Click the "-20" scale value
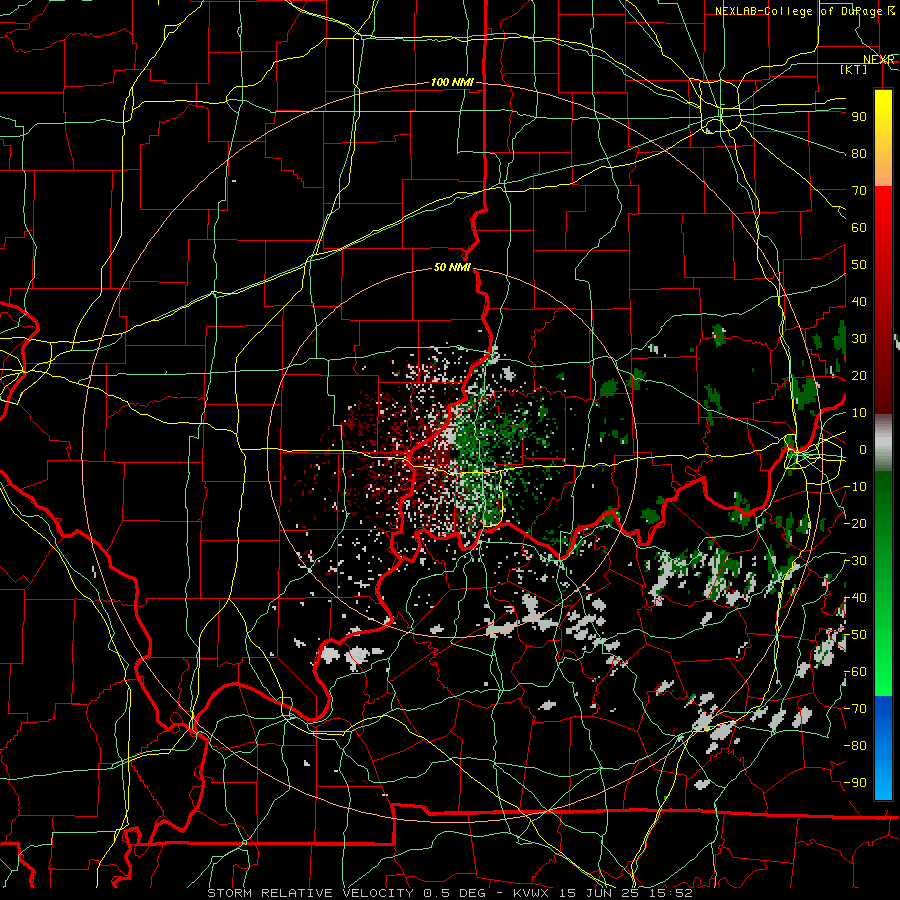900x900 pixels. pos(855,523)
